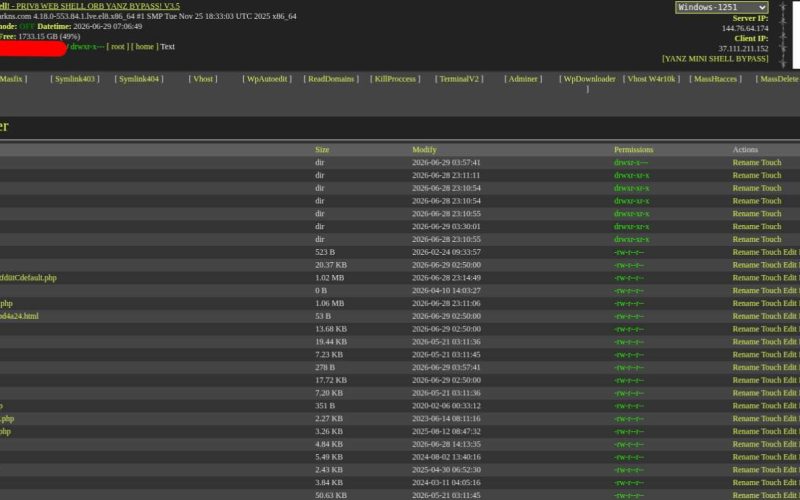Open the fd0ttCdefault.php file
800x500 pixels.
pyautogui.click(x=28, y=278)
